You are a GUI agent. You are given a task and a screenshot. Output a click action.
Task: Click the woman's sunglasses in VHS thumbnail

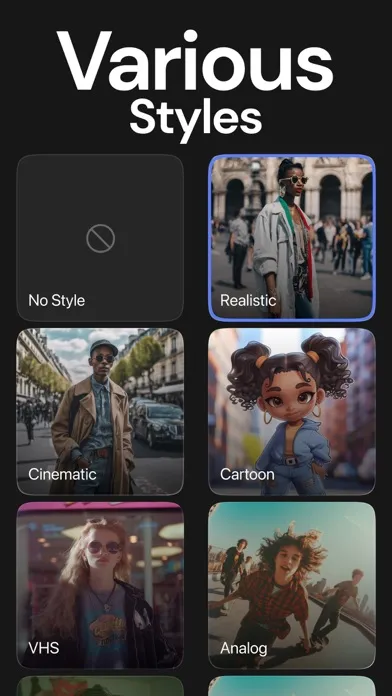pyautogui.click(x=103, y=548)
